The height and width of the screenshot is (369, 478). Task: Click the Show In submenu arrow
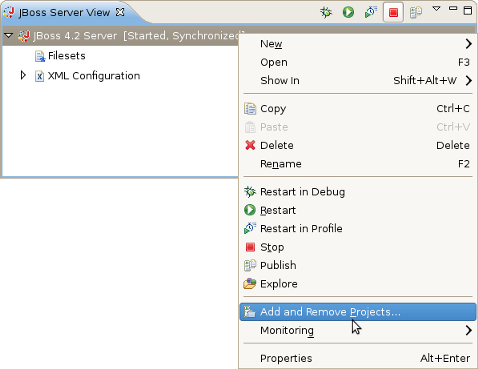[x=469, y=80]
